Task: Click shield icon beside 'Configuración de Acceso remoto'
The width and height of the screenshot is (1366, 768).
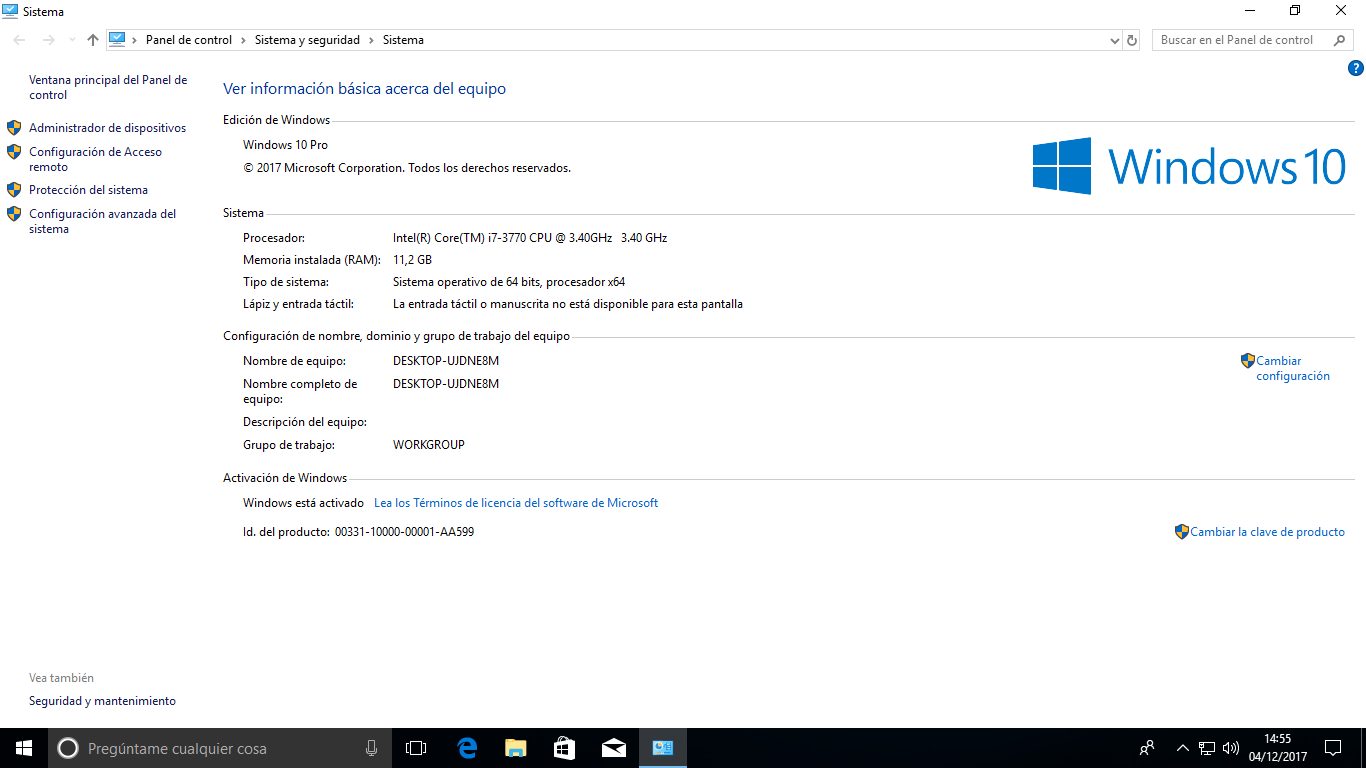Action: [14, 152]
